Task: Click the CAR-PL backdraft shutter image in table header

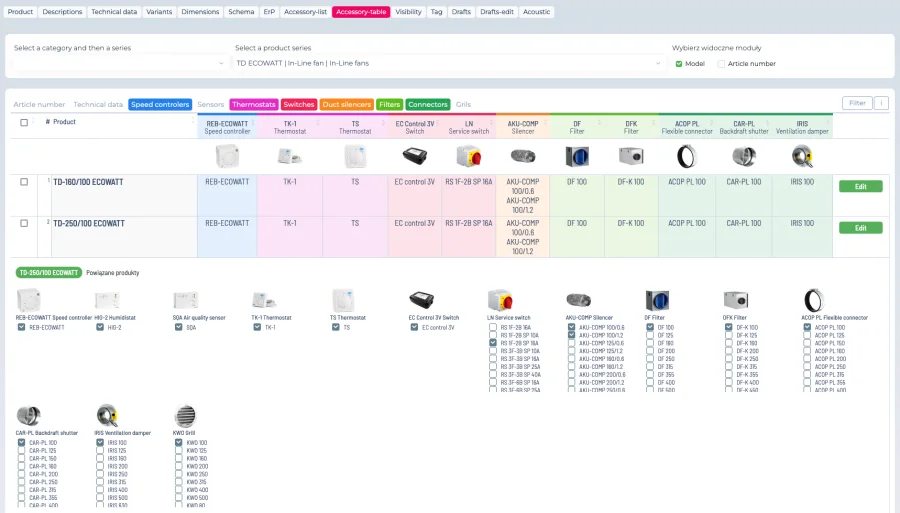Action: click(x=744, y=156)
